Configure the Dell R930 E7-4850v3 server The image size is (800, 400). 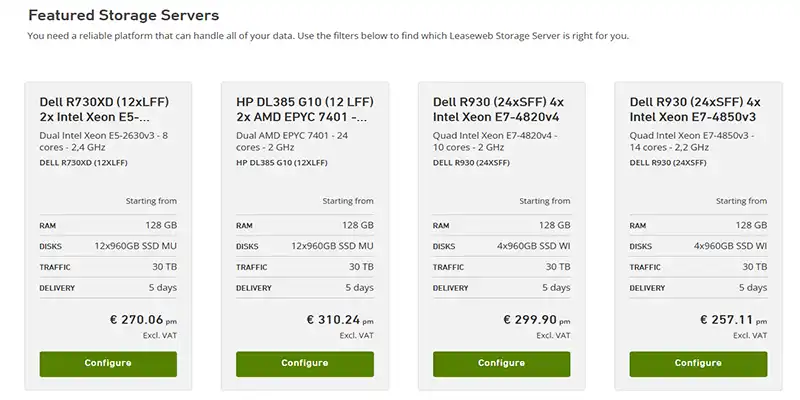pos(699,363)
